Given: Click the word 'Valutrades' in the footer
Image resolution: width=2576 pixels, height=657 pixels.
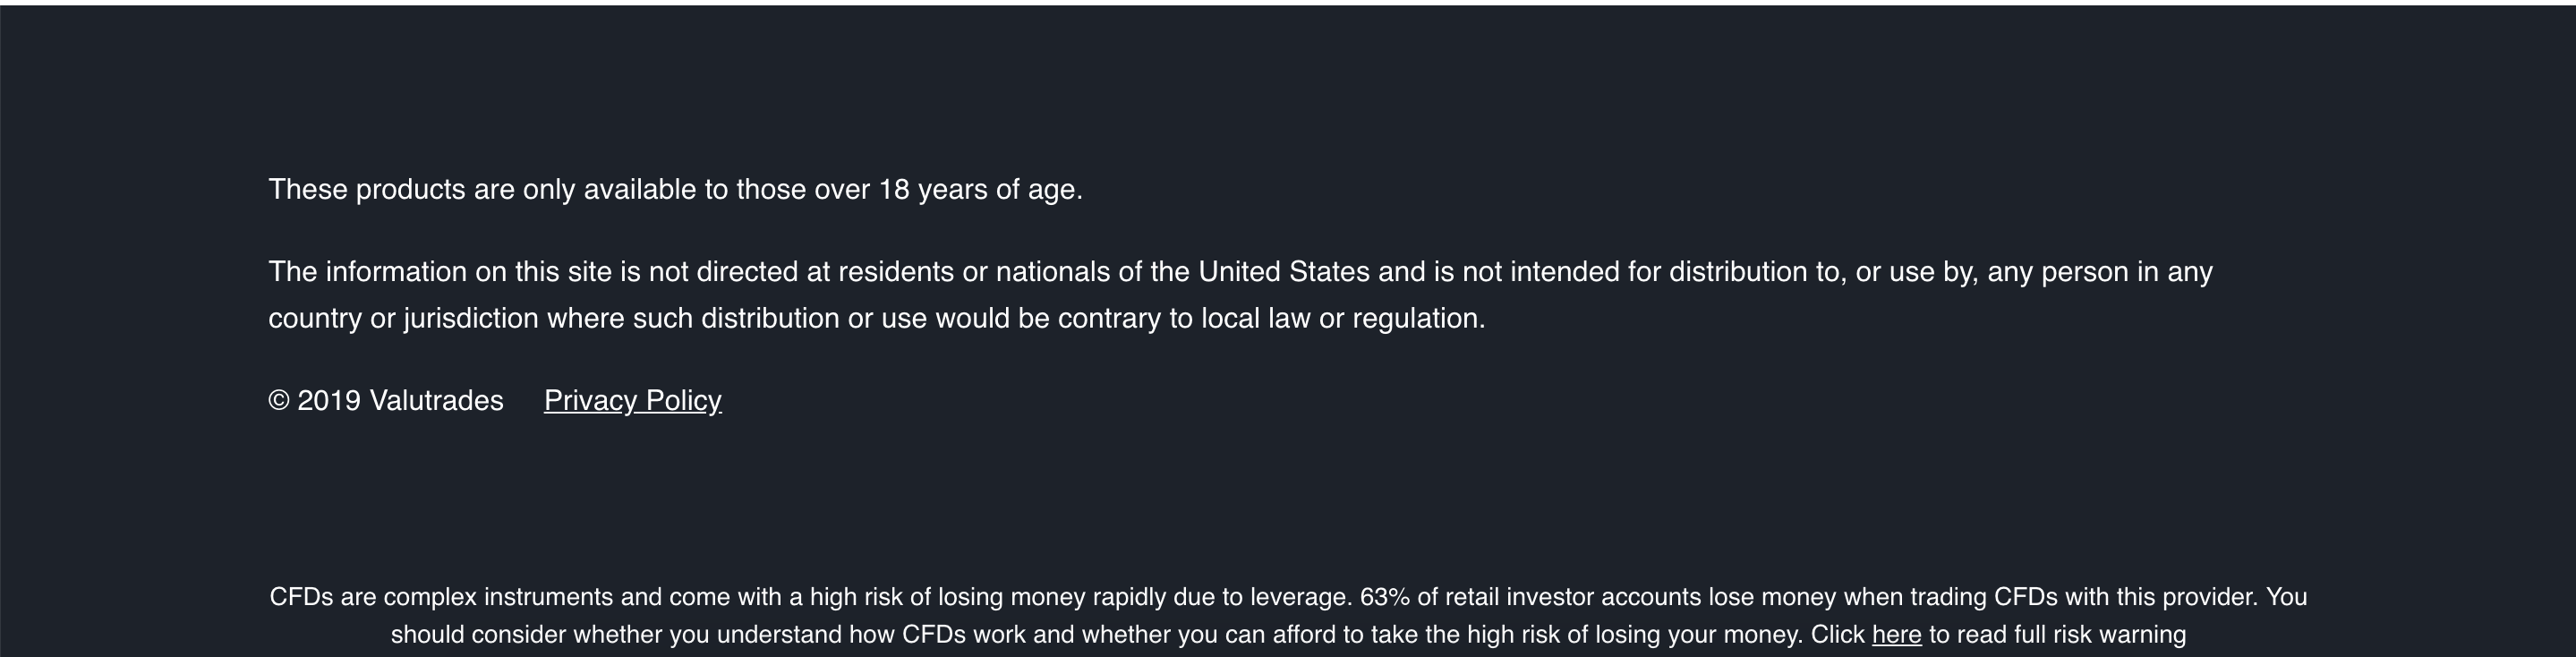Looking at the screenshot, I should 436,401.
